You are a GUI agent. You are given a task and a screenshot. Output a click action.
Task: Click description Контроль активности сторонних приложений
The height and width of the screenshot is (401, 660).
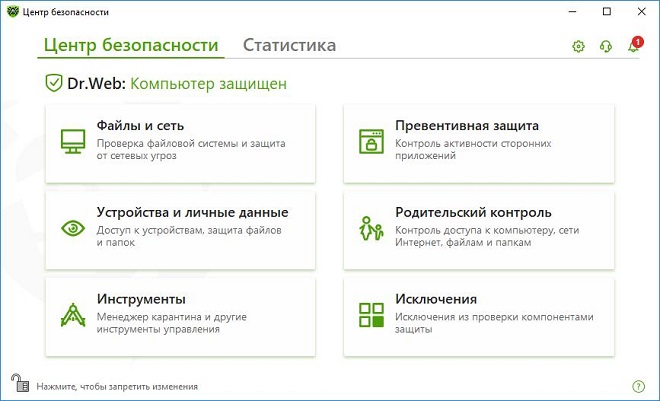coord(473,149)
